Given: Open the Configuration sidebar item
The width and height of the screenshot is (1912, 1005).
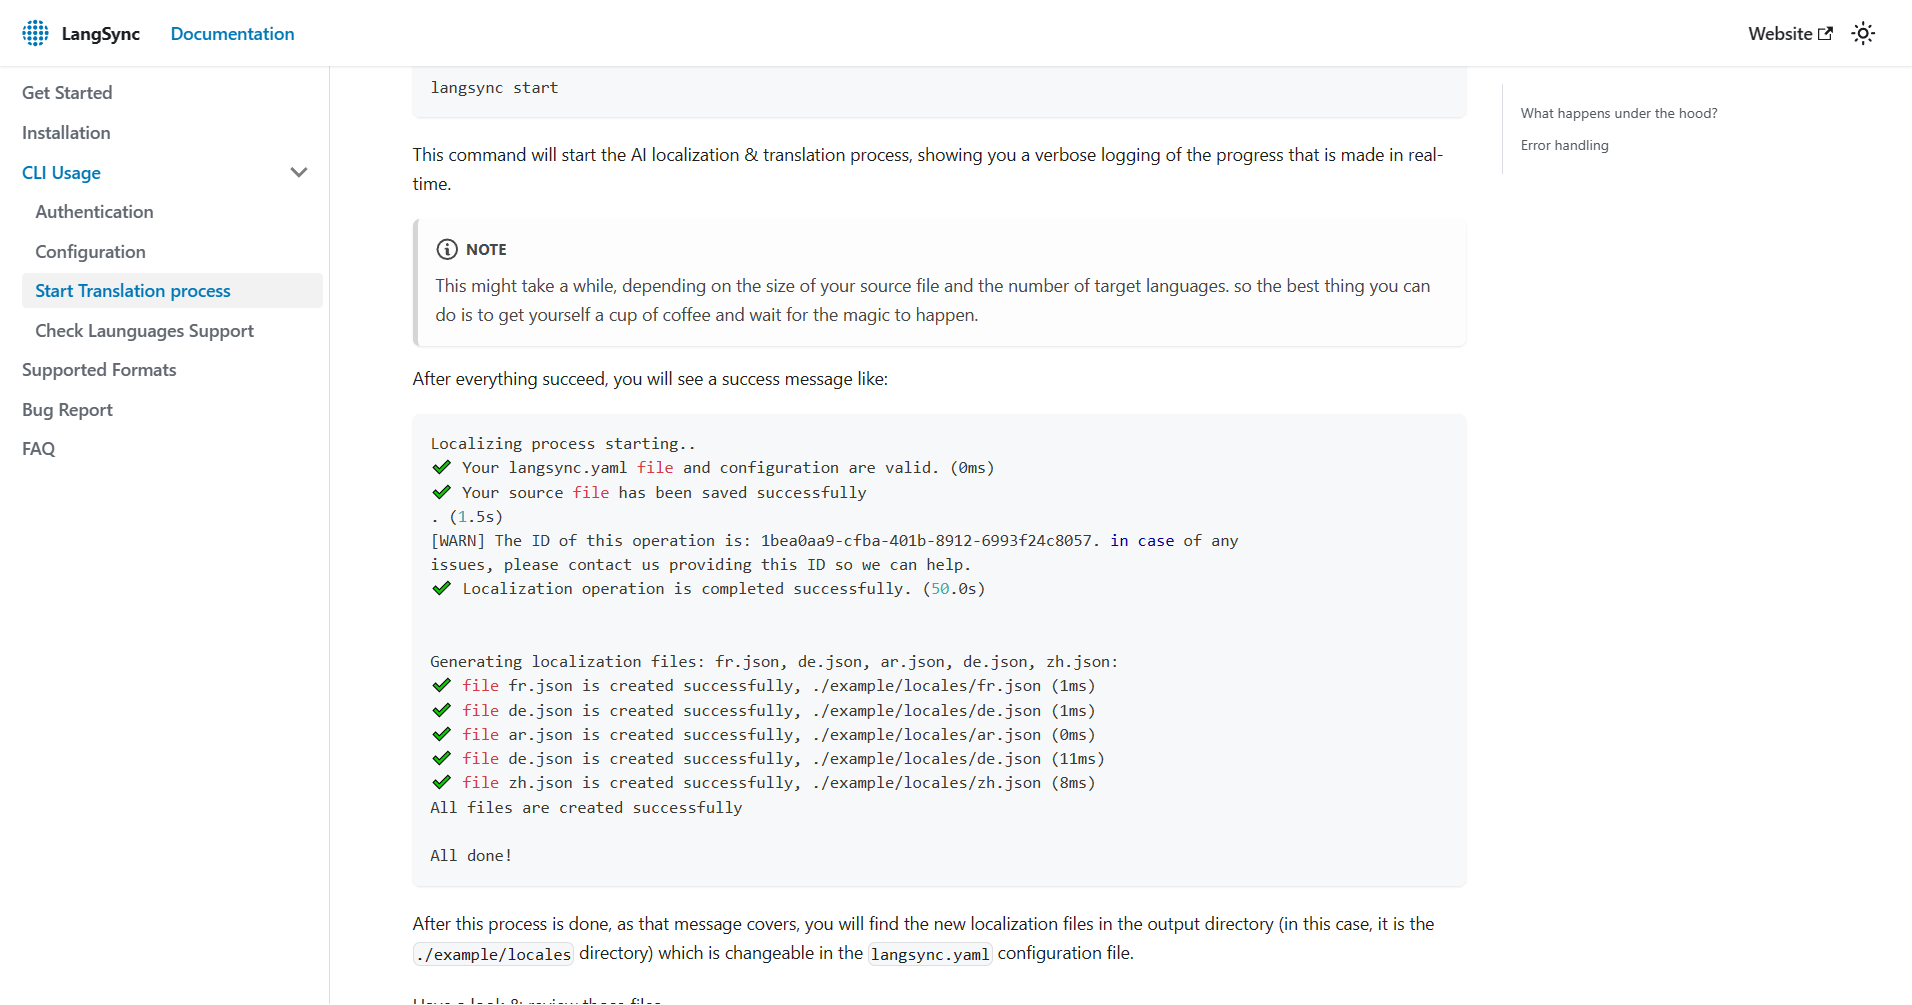Looking at the screenshot, I should 90,252.
